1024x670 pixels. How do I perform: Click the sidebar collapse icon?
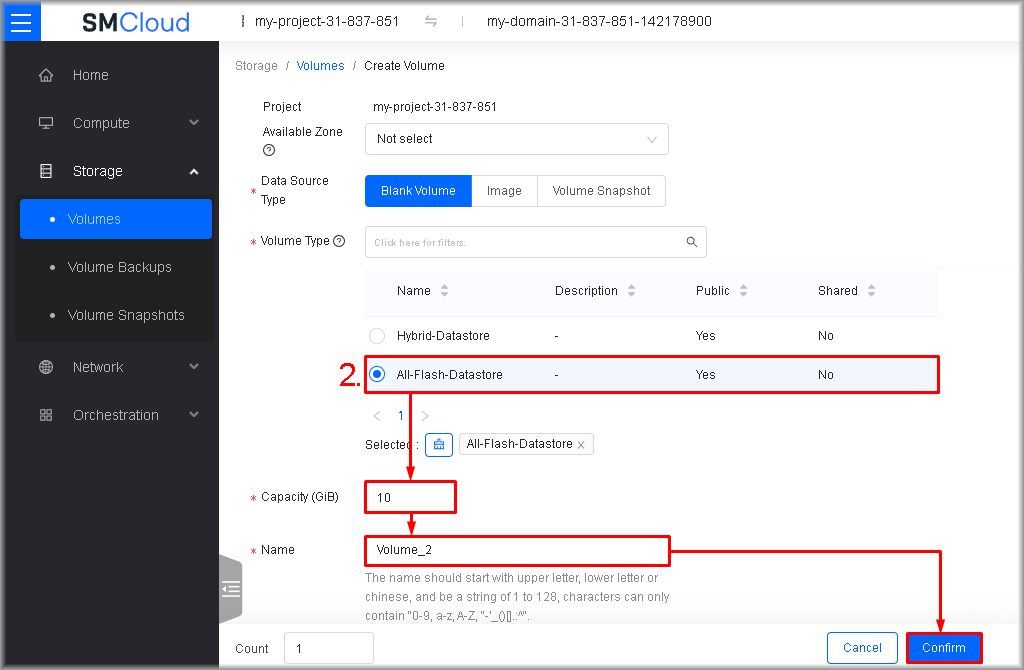click(x=231, y=589)
